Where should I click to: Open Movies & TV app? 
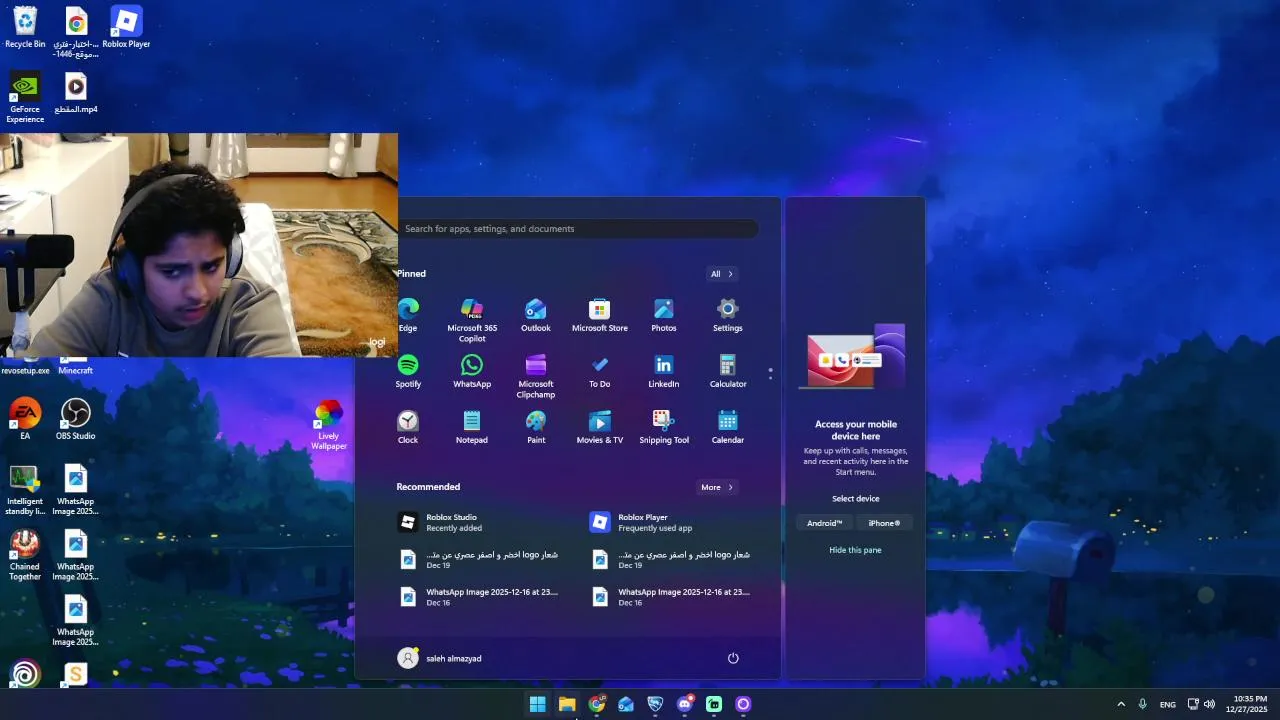tap(600, 426)
